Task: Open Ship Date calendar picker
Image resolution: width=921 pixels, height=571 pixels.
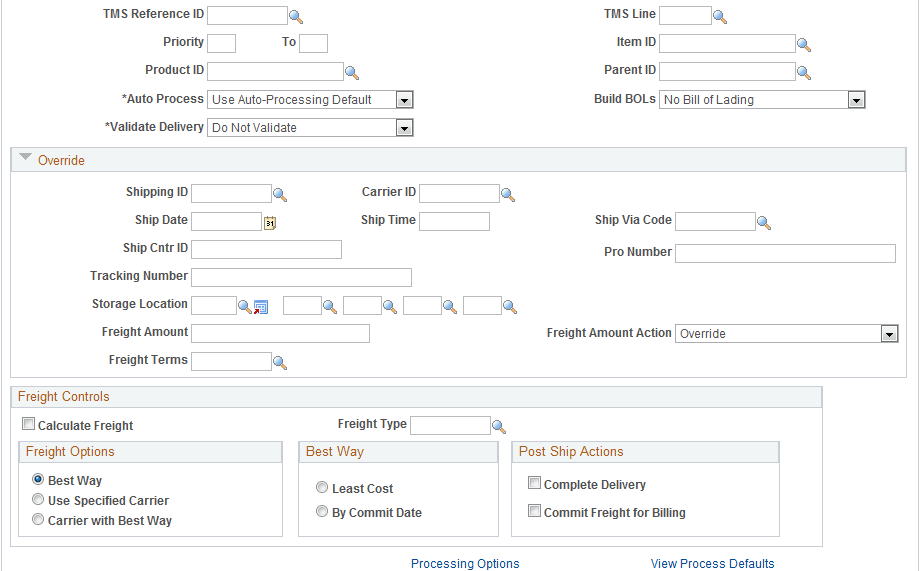Action: [x=270, y=223]
